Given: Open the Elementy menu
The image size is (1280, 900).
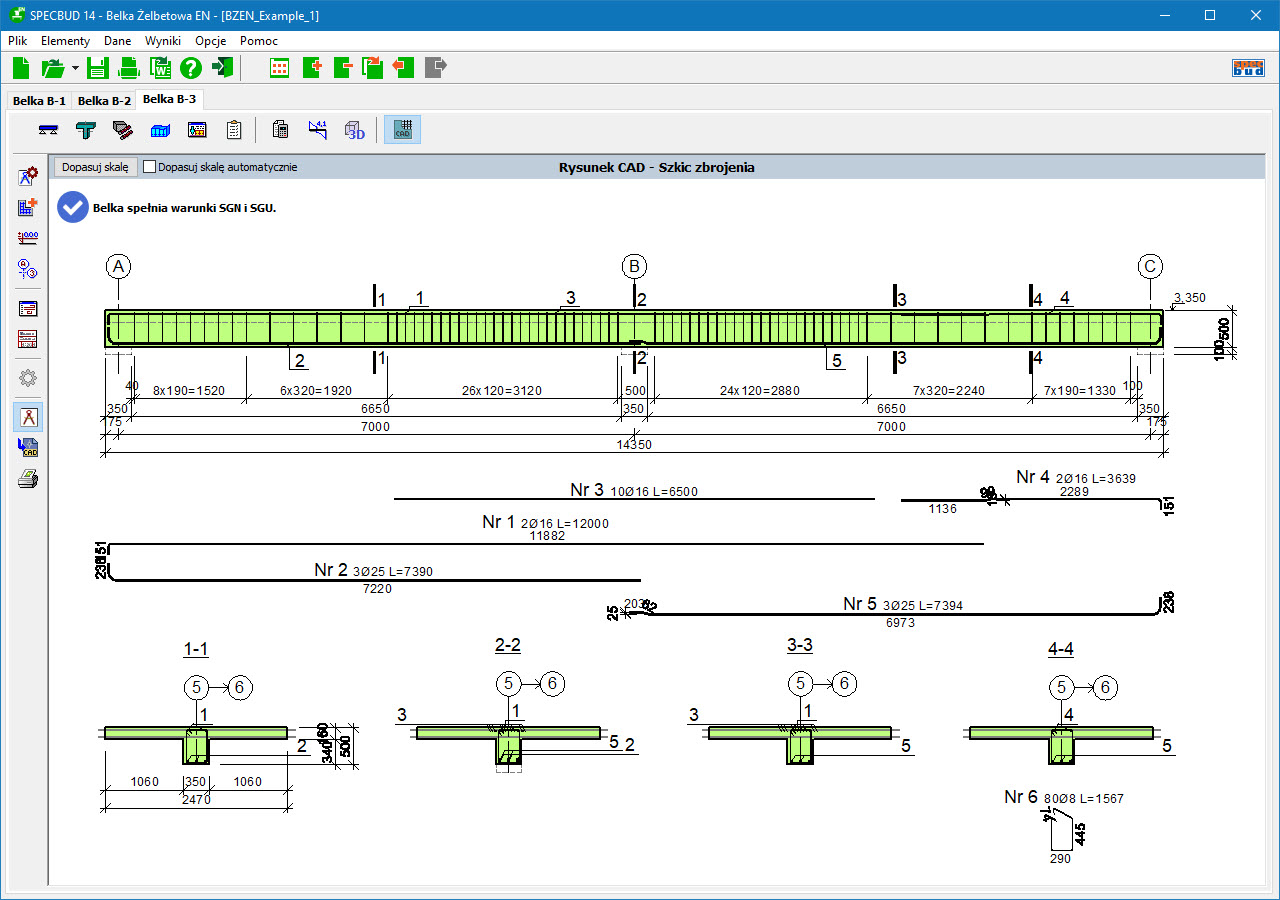Looking at the screenshot, I should 65,41.
